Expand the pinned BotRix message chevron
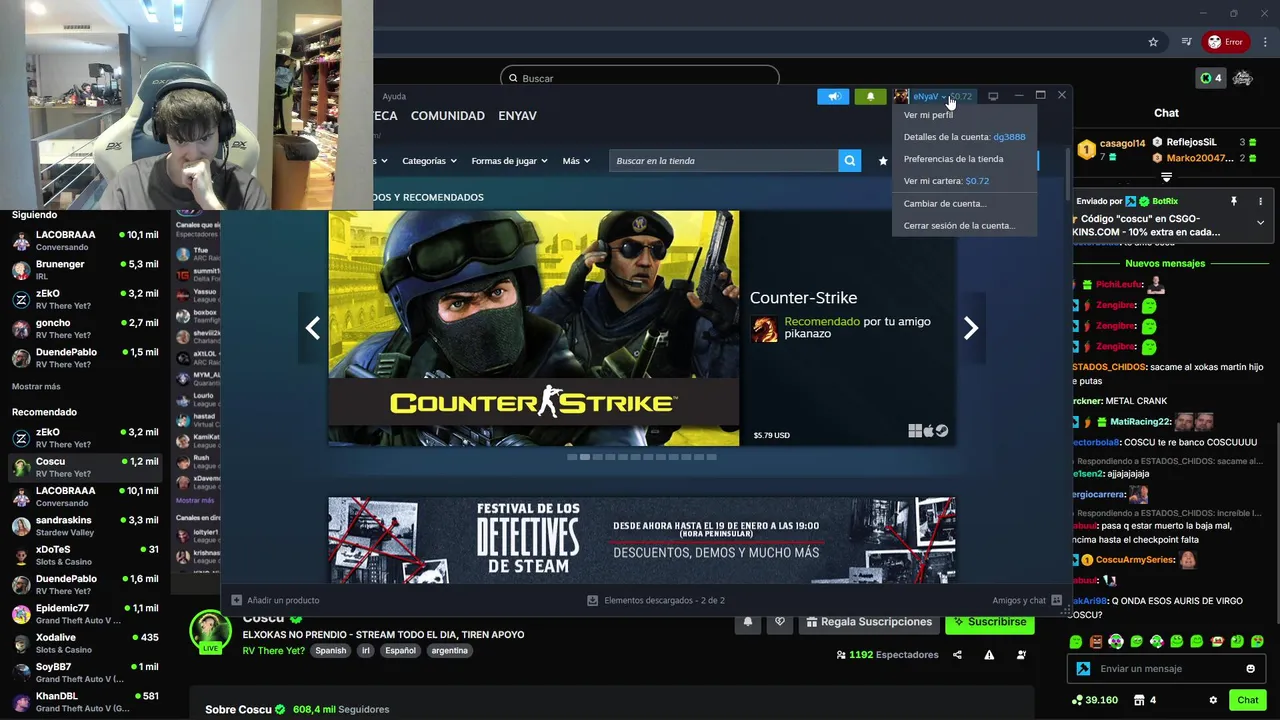Screen dimensions: 1280x720 click(1260, 223)
